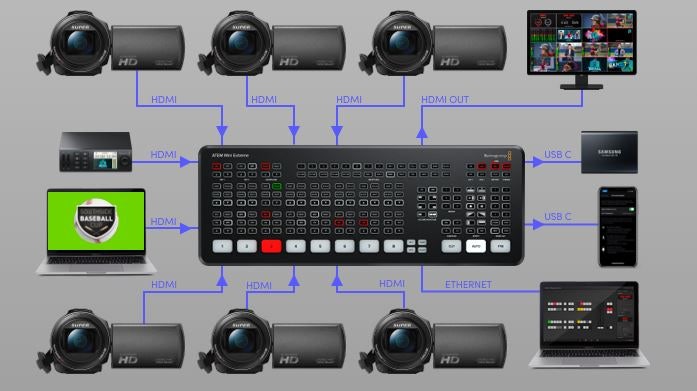This screenshot has width=697, height=391.
Task: Click the ETHERNET label
Action: point(468,284)
